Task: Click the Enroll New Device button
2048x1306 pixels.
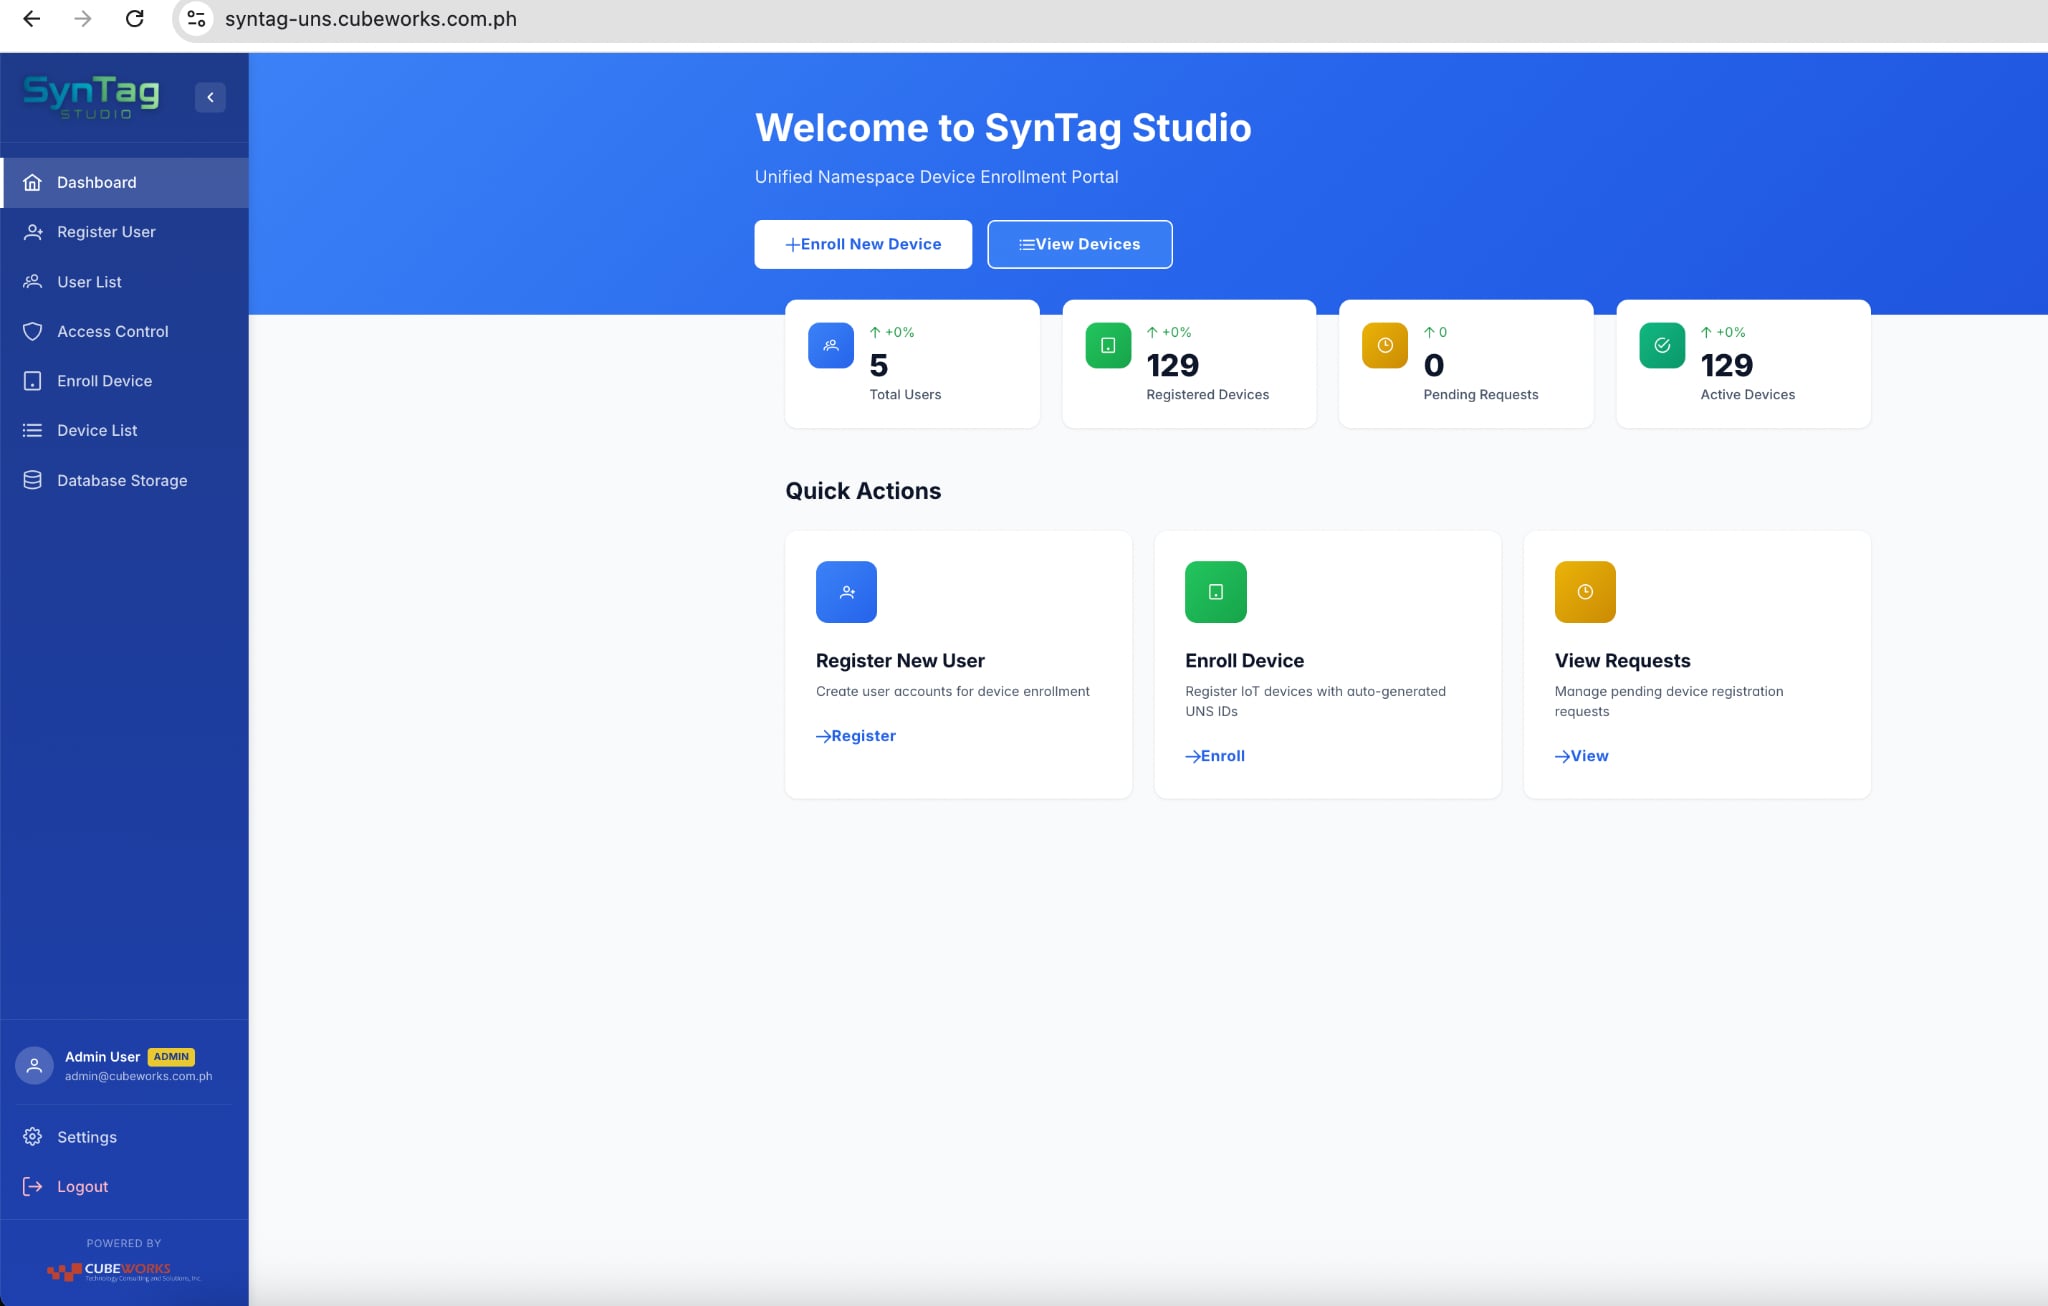Action: click(863, 243)
